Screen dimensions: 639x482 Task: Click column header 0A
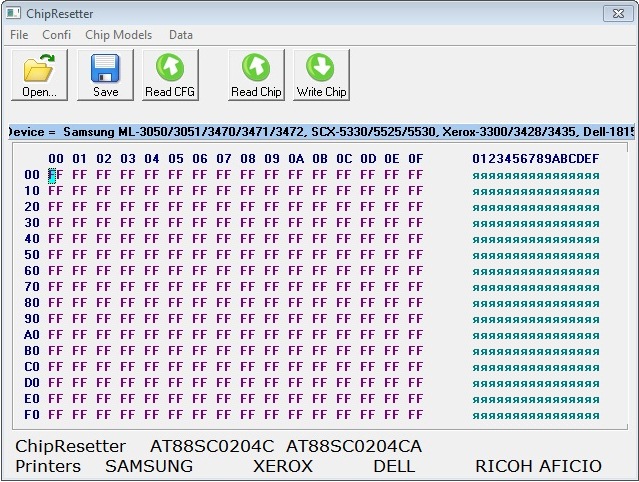click(296, 158)
